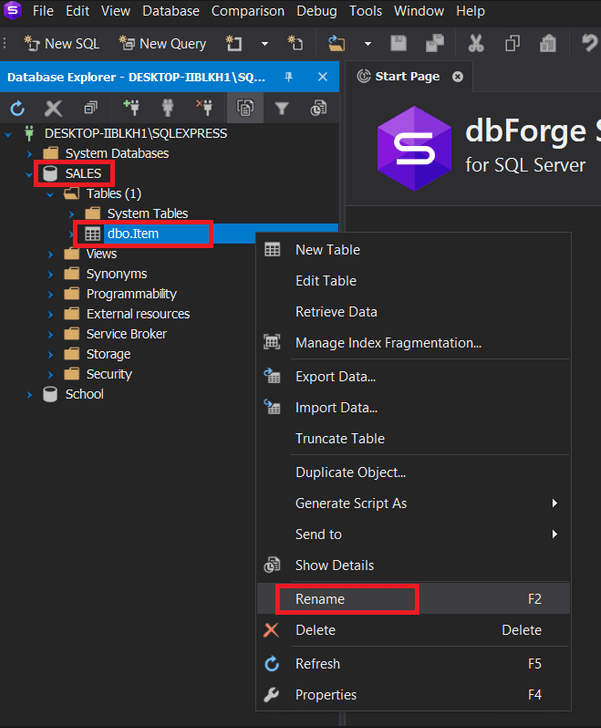Screen dimensions: 601x728
Task: Expand the System Tables folder
Action: (72, 214)
